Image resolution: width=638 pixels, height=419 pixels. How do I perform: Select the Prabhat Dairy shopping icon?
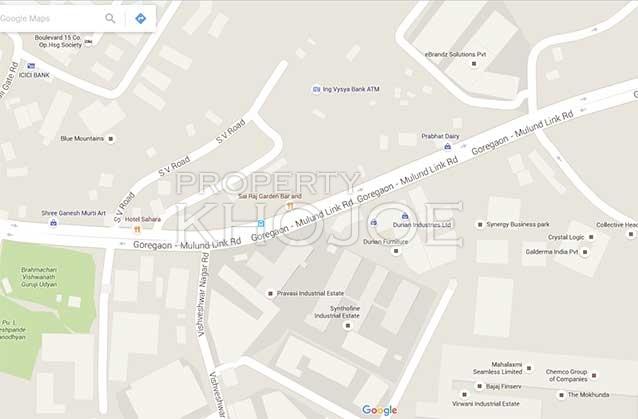pyautogui.click(x=447, y=146)
